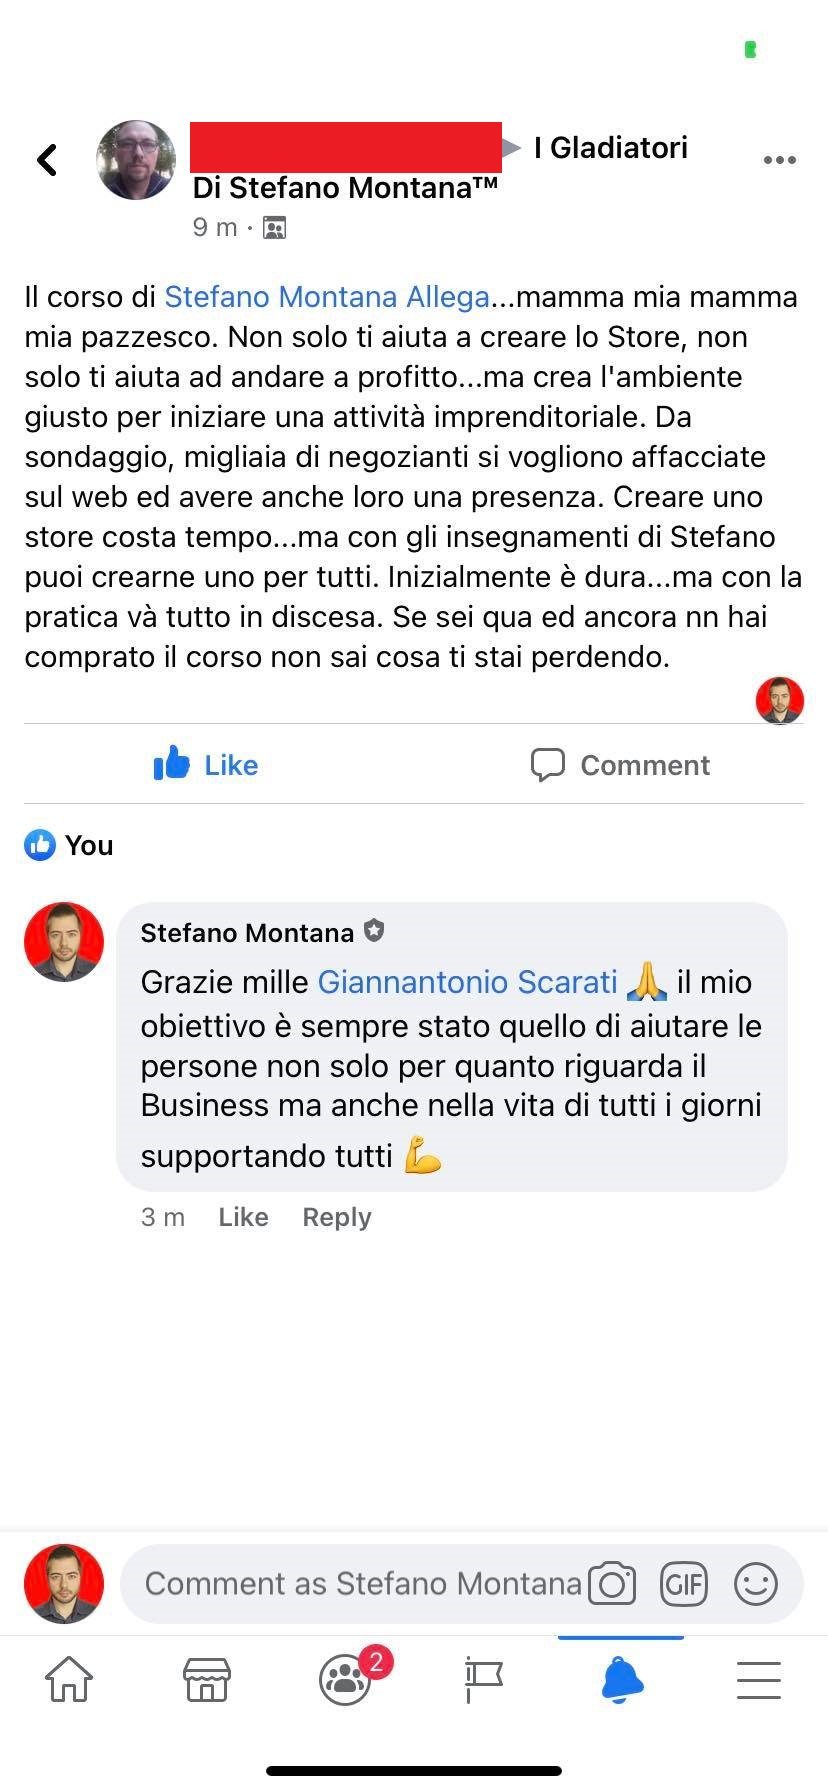This screenshot has height=1792, width=828.
Task: Open I Gladiatori Di Stefano Montana group
Action: pyautogui.click(x=610, y=149)
